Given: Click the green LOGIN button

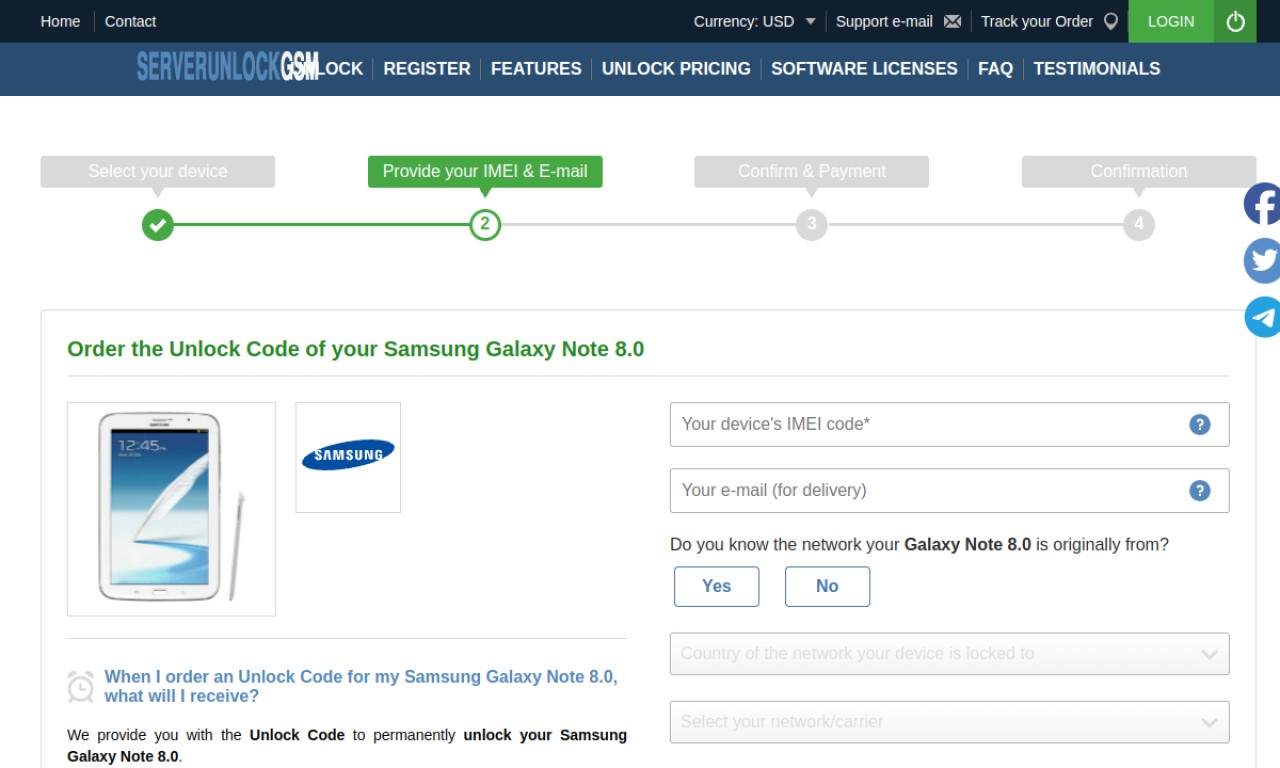Looking at the screenshot, I should click(x=1171, y=21).
